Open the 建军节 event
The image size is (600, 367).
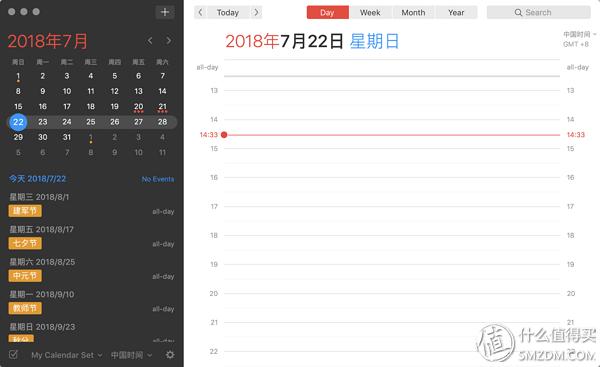pos(25,211)
